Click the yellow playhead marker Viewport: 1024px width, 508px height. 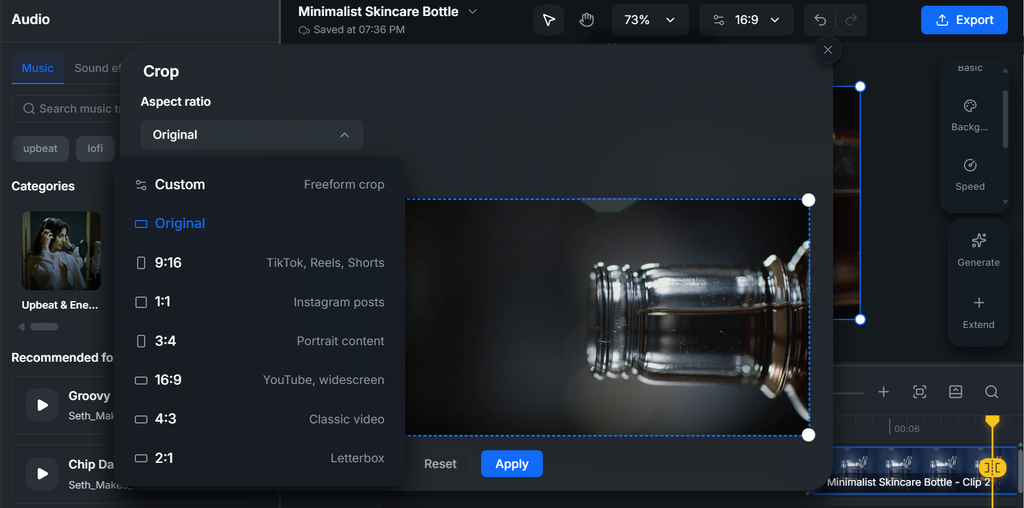click(992, 421)
